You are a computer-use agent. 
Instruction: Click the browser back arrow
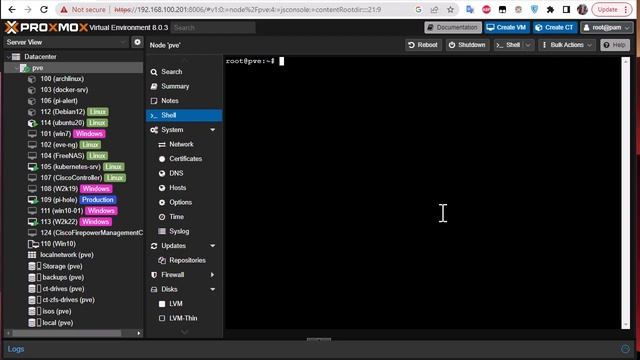pyautogui.click(x=12, y=9)
